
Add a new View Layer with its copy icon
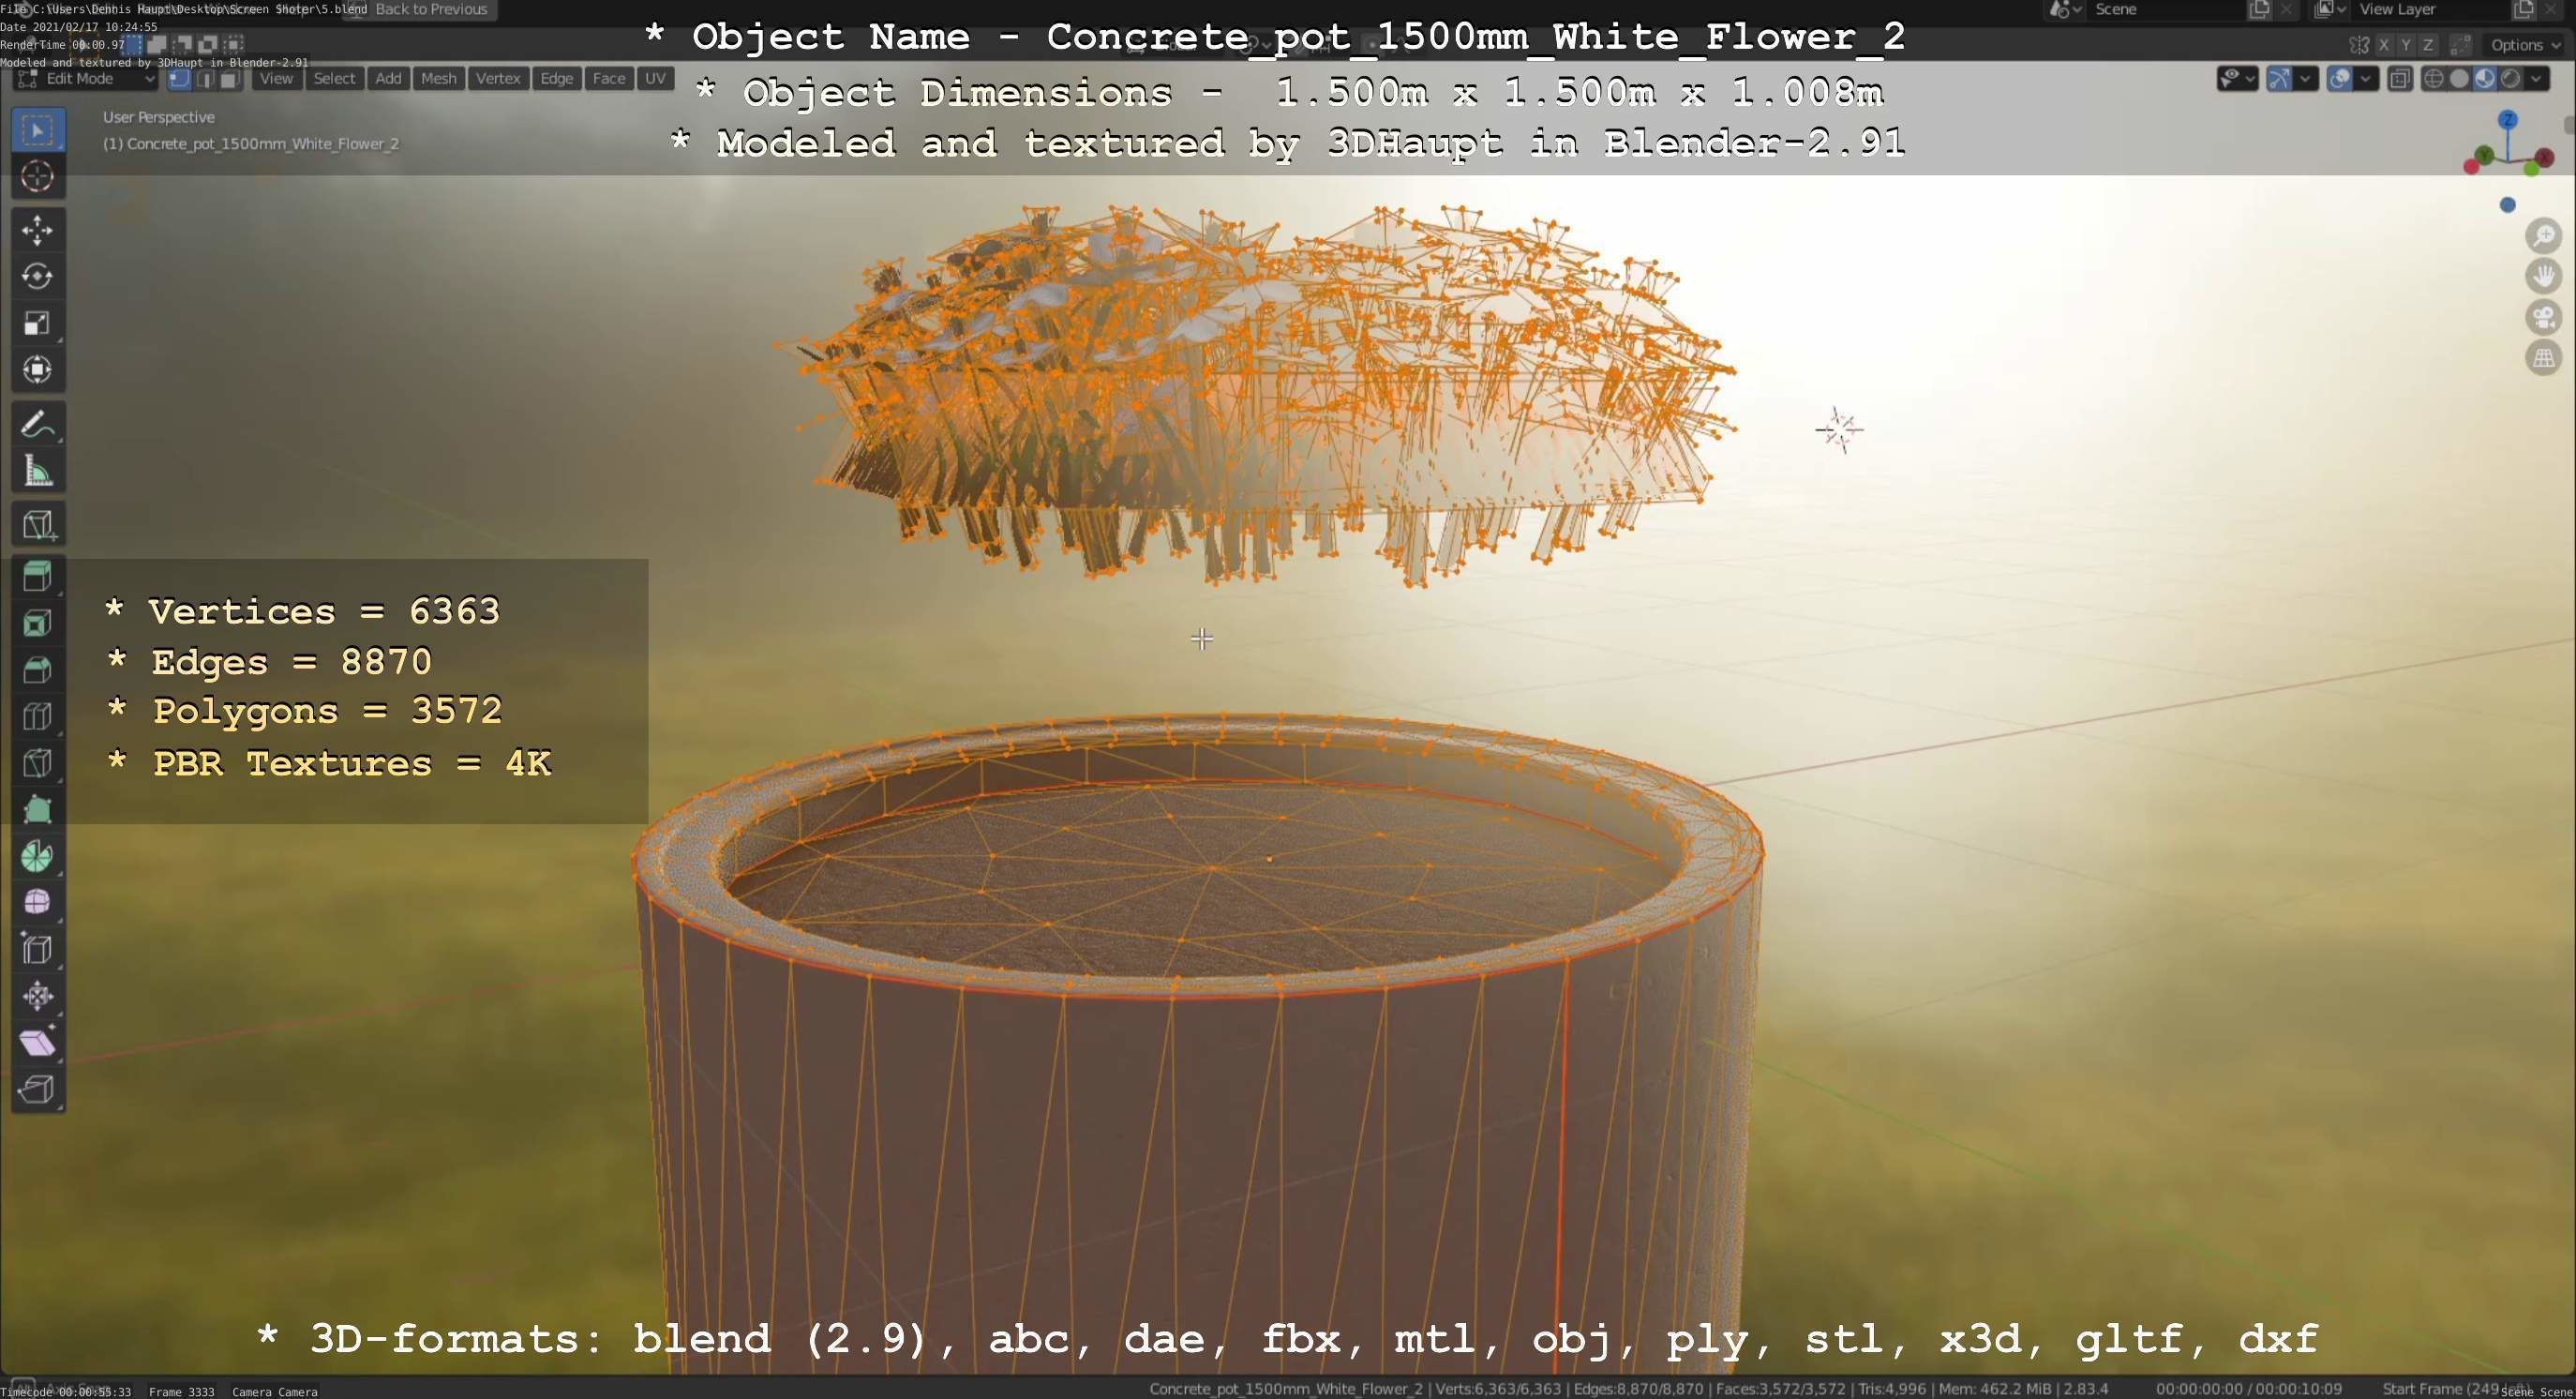(x=2524, y=10)
